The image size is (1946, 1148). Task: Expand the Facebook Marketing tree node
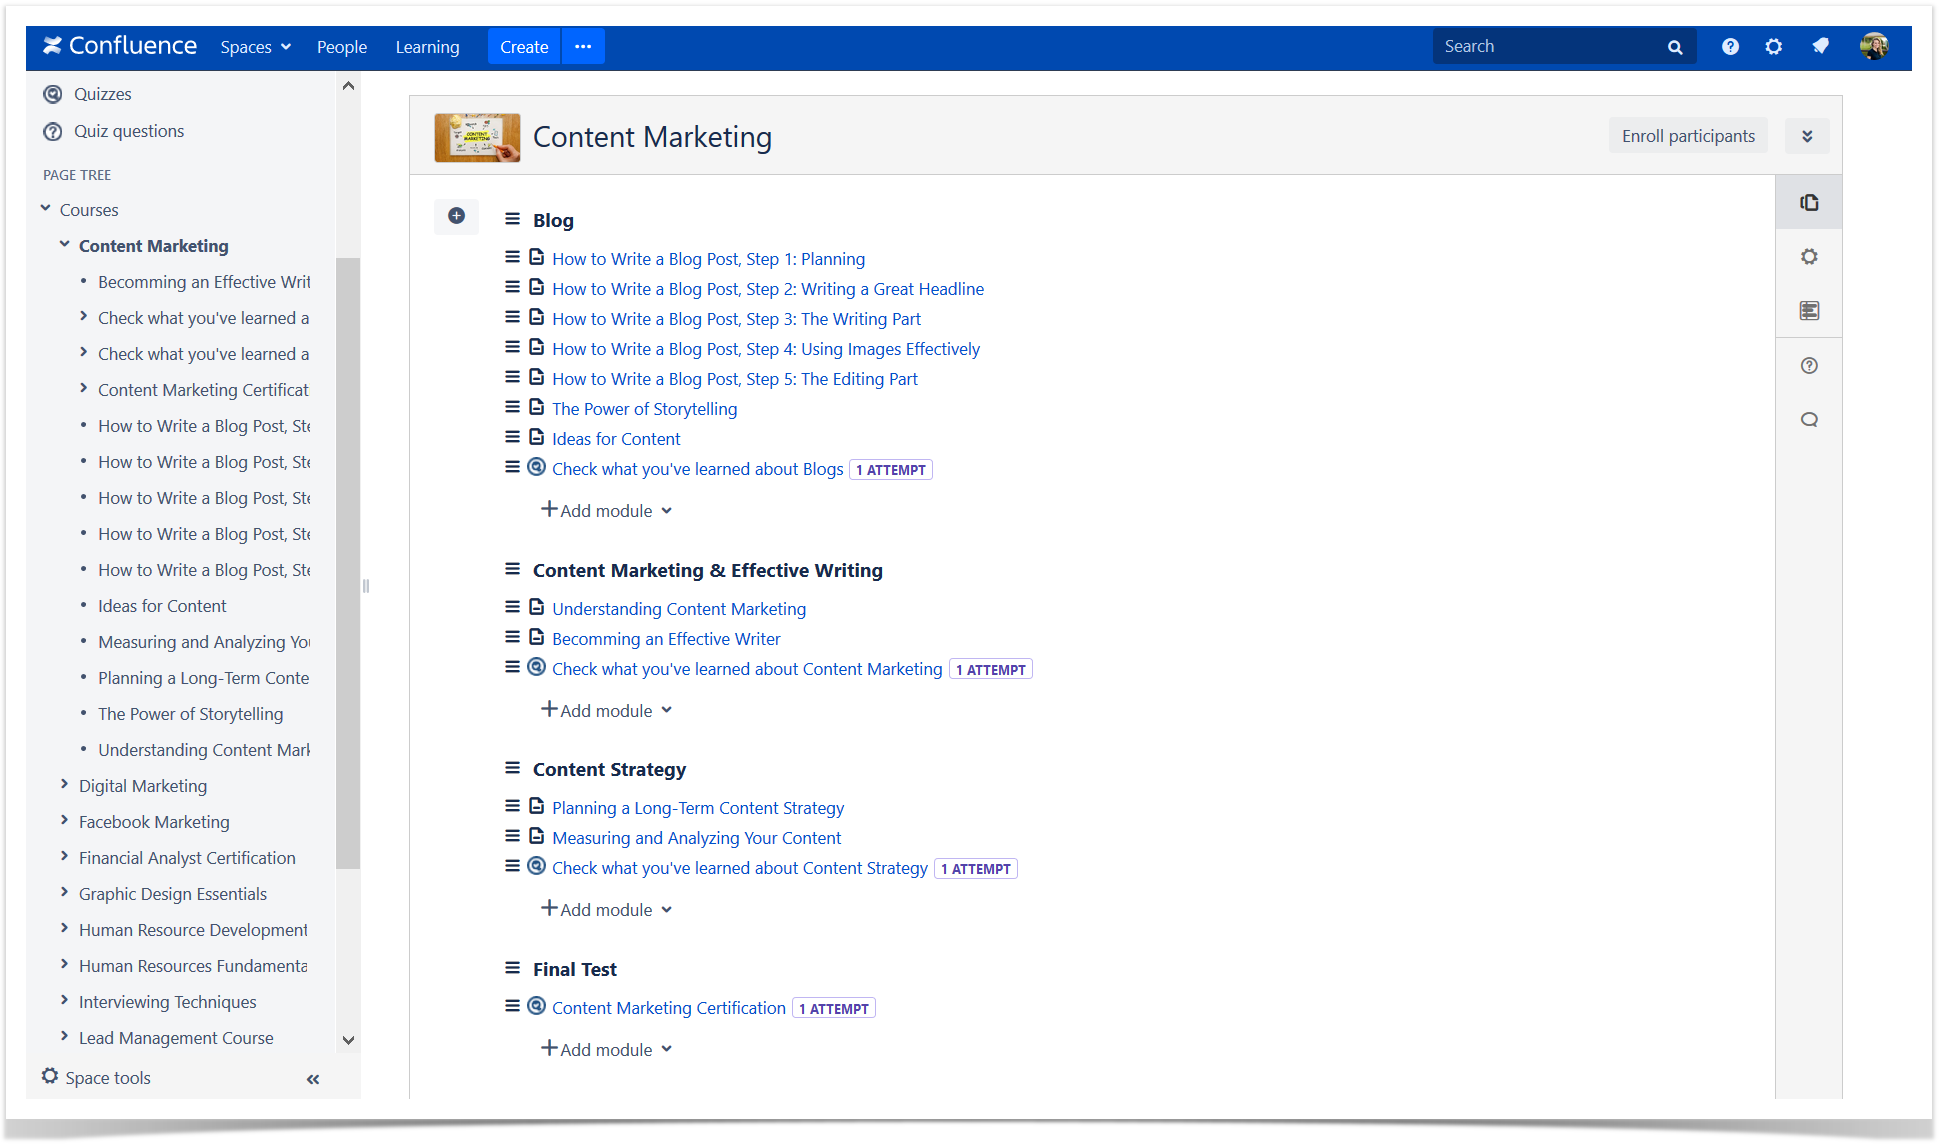pos(65,821)
